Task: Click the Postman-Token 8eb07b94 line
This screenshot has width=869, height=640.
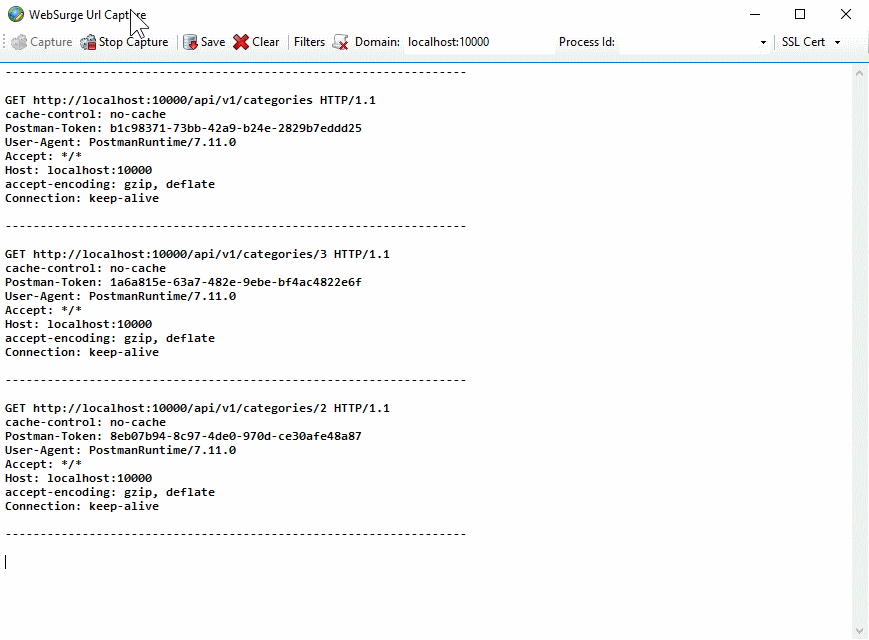Action: coord(183,437)
